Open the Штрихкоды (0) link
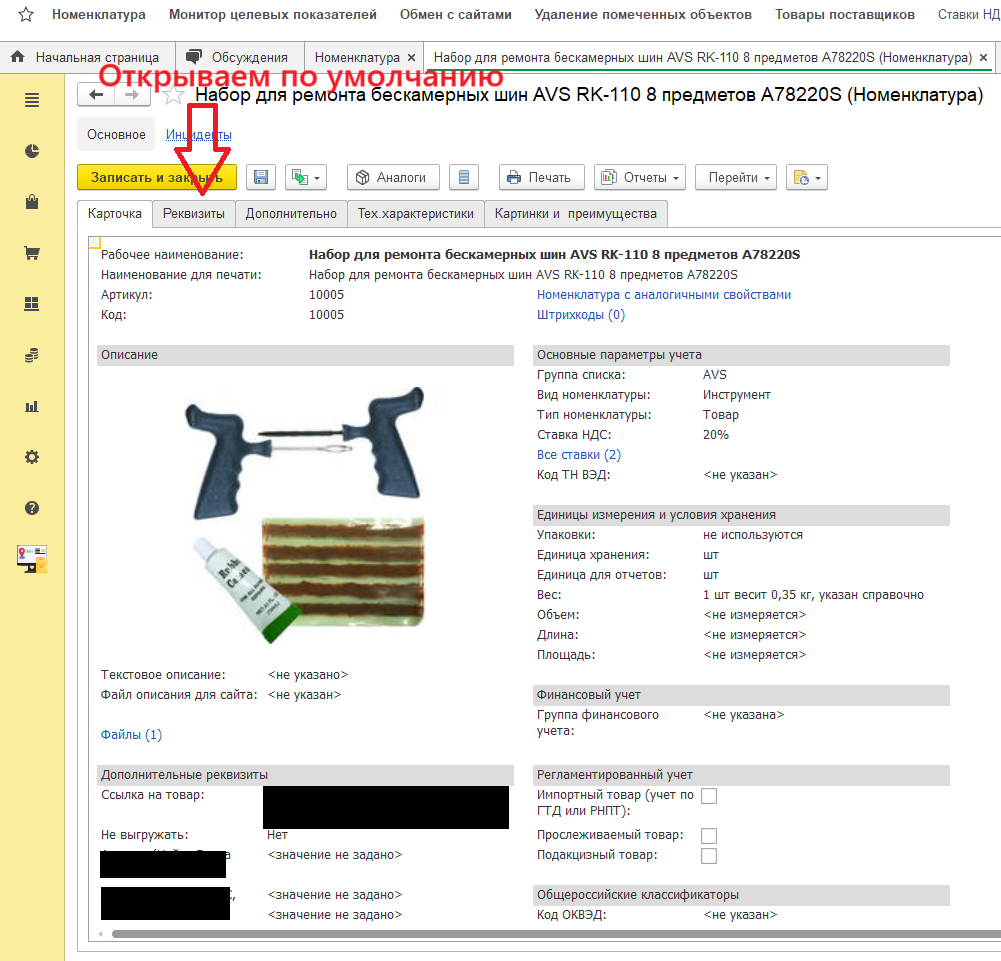 580,315
